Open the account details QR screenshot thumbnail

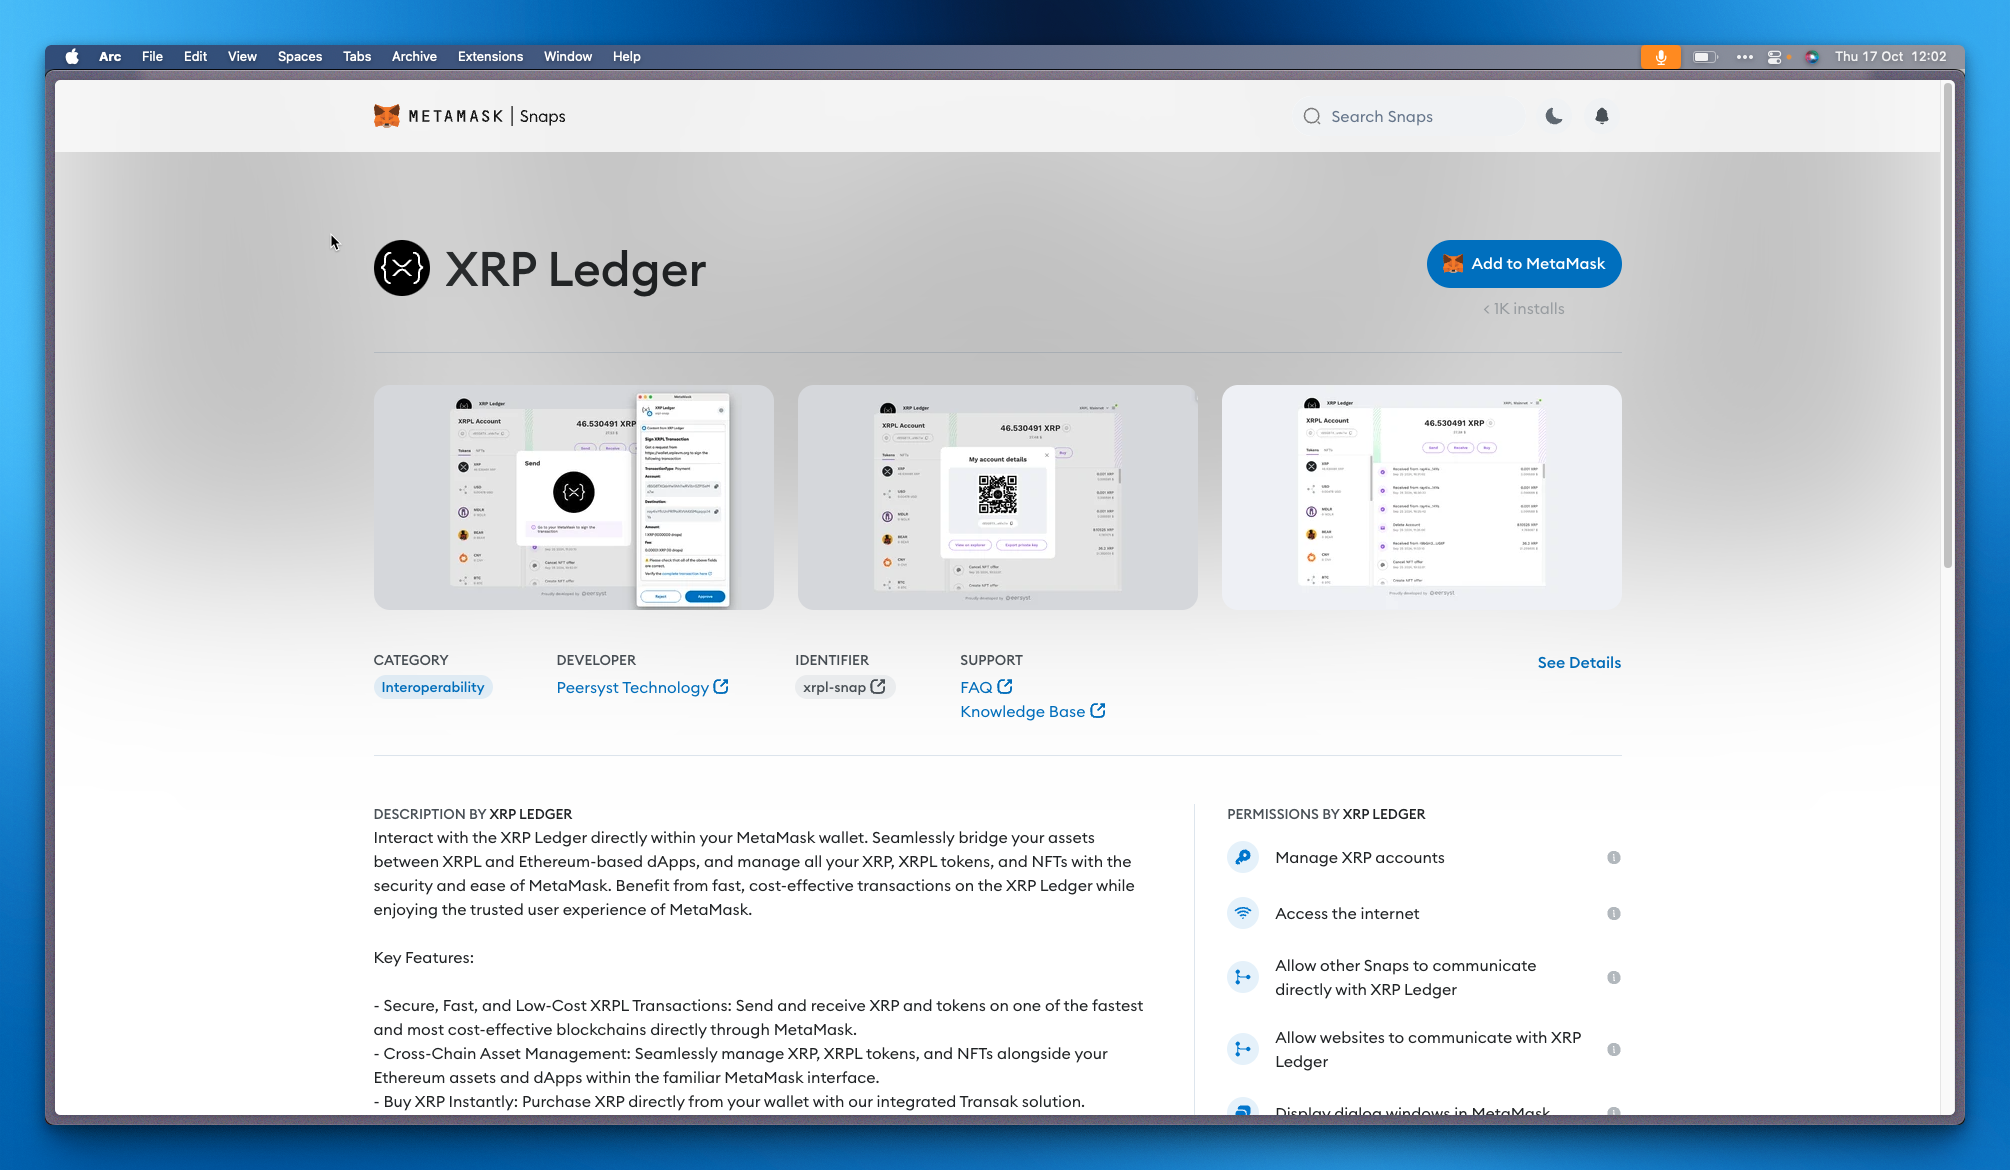click(x=998, y=497)
